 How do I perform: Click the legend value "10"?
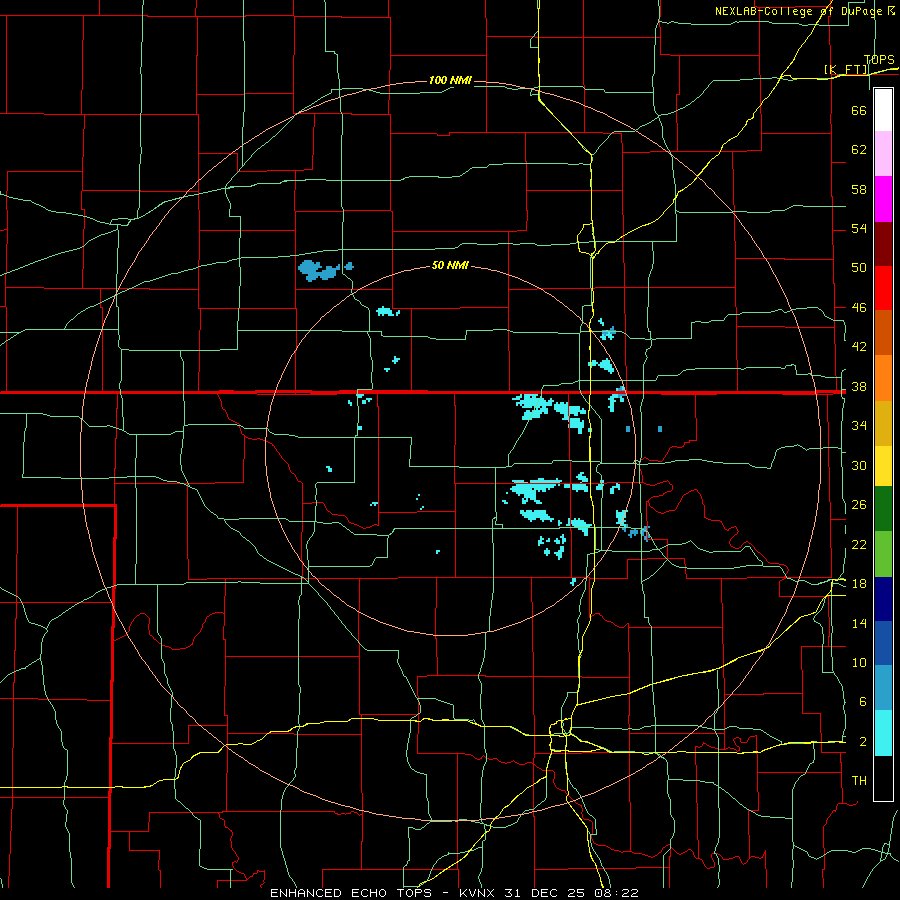click(x=859, y=662)
